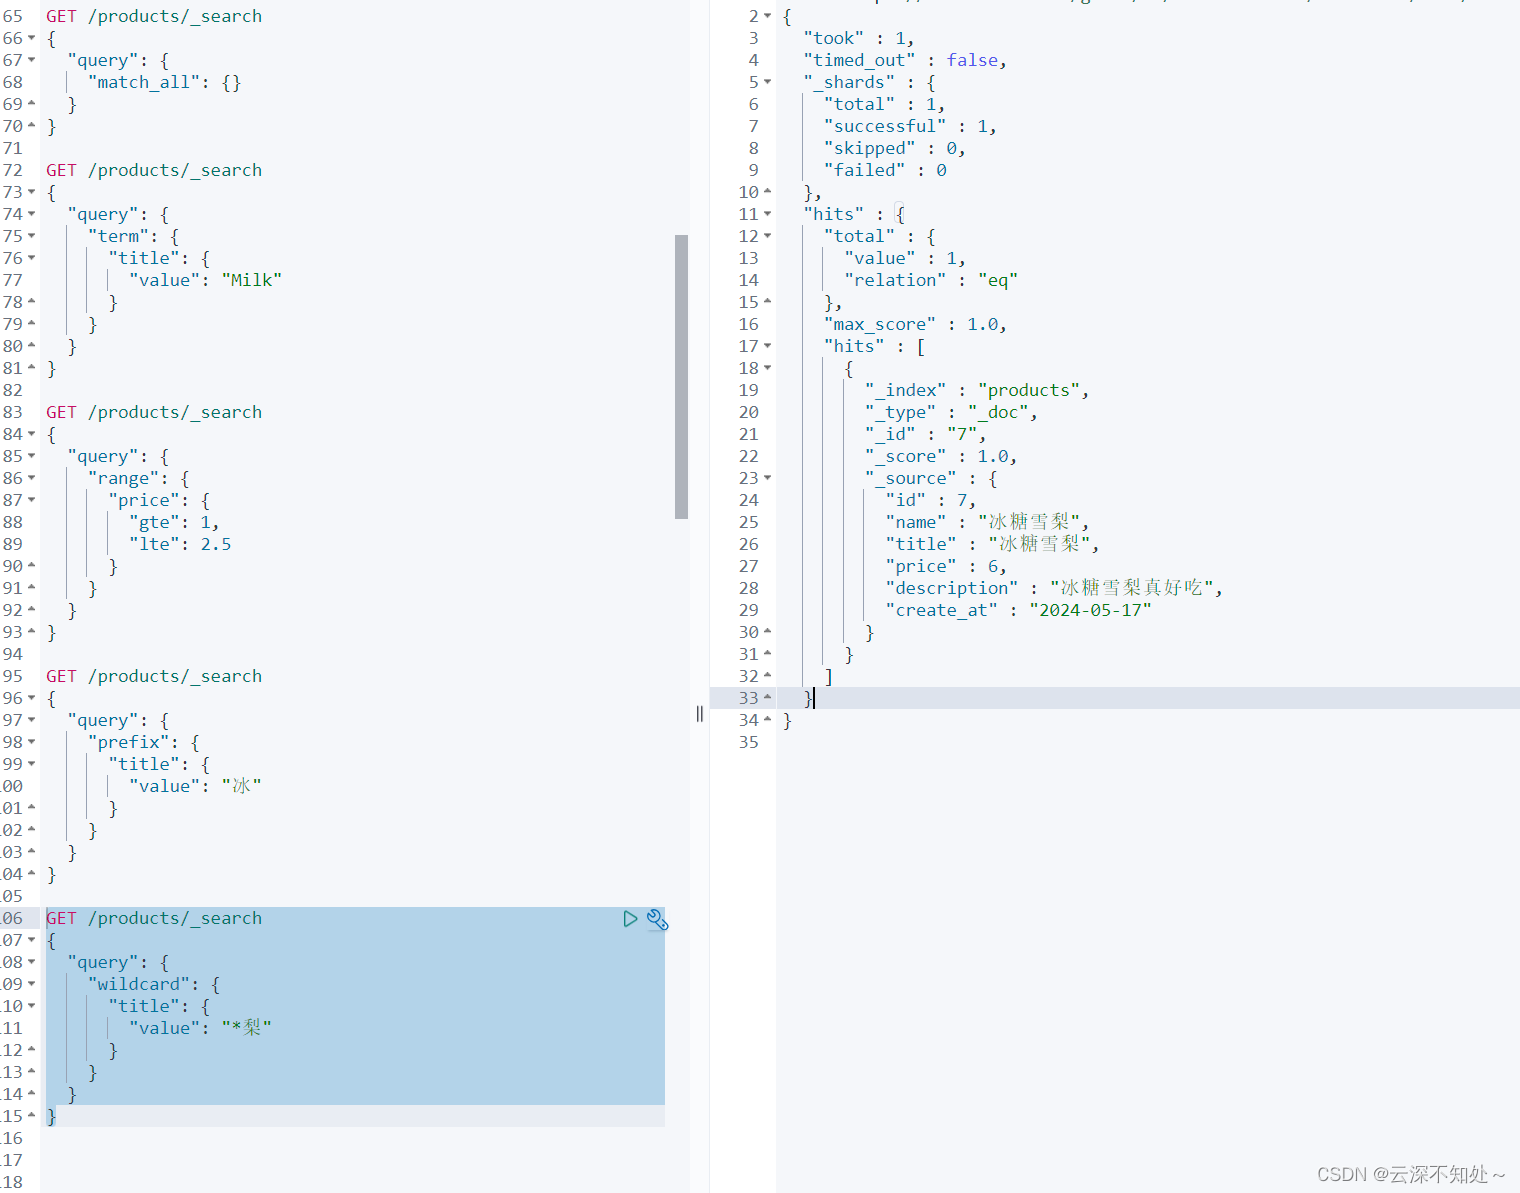
Task: Click the "_index" : "products" response line
Action: point(977,390)
